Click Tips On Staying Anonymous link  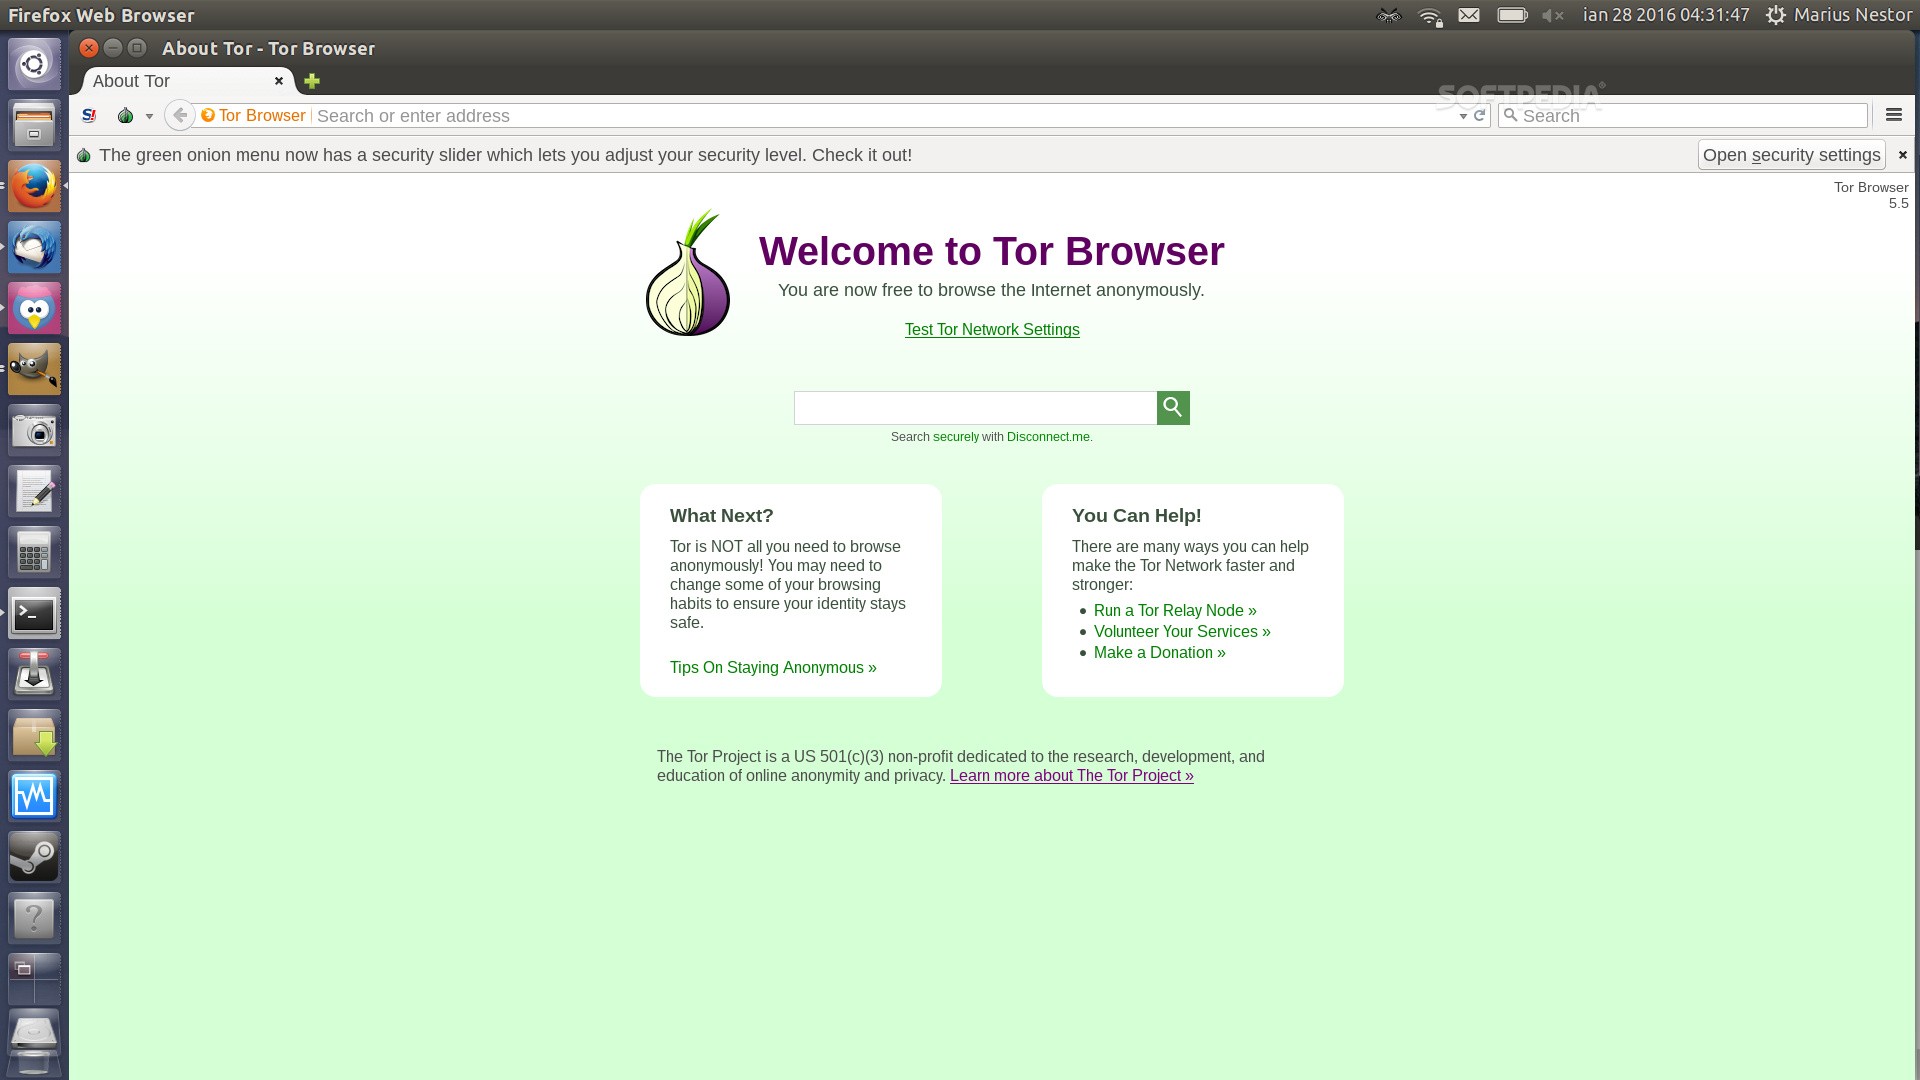coord(773,667)
